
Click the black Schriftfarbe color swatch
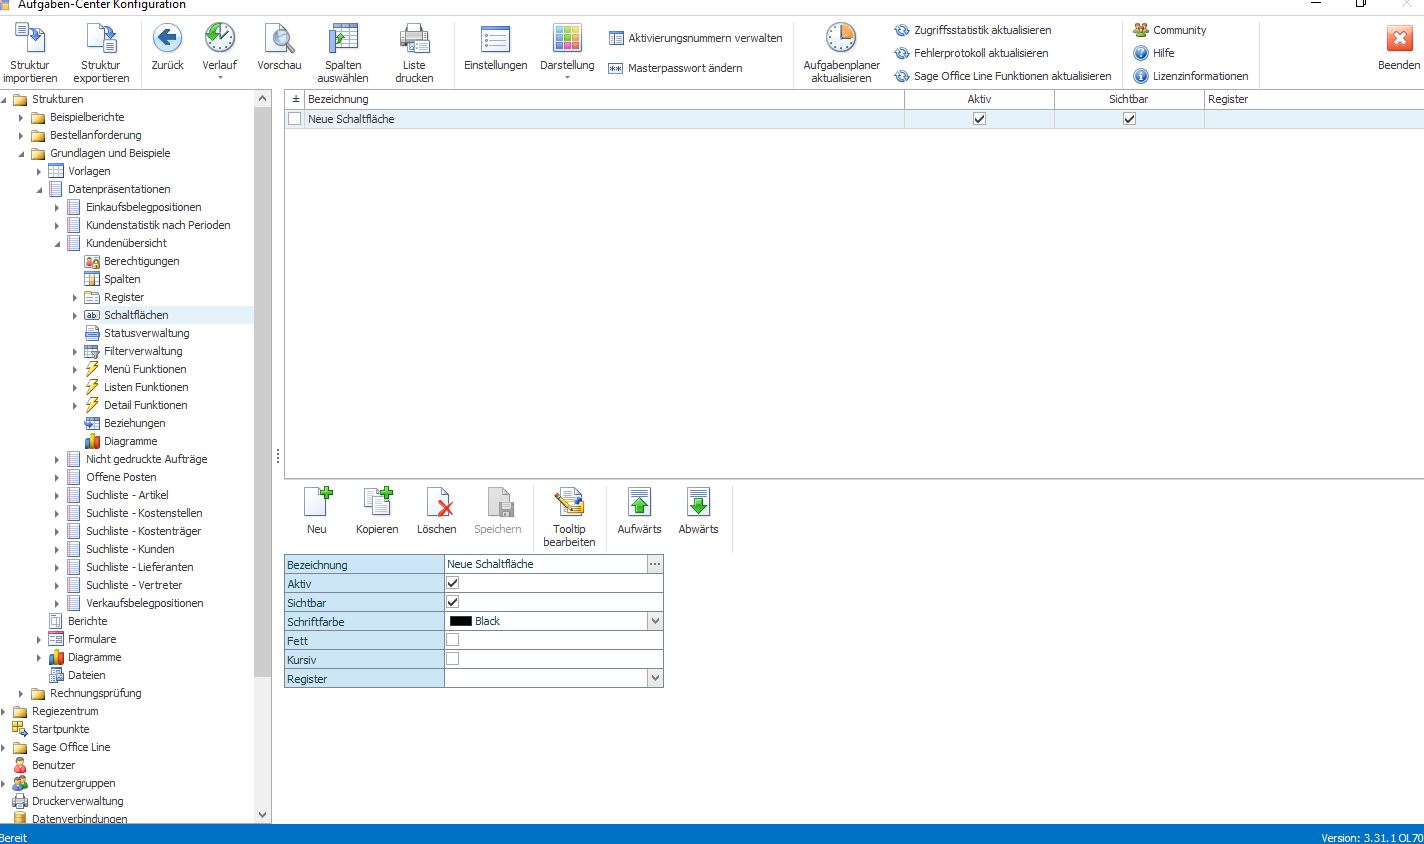(x=460, y=621)
